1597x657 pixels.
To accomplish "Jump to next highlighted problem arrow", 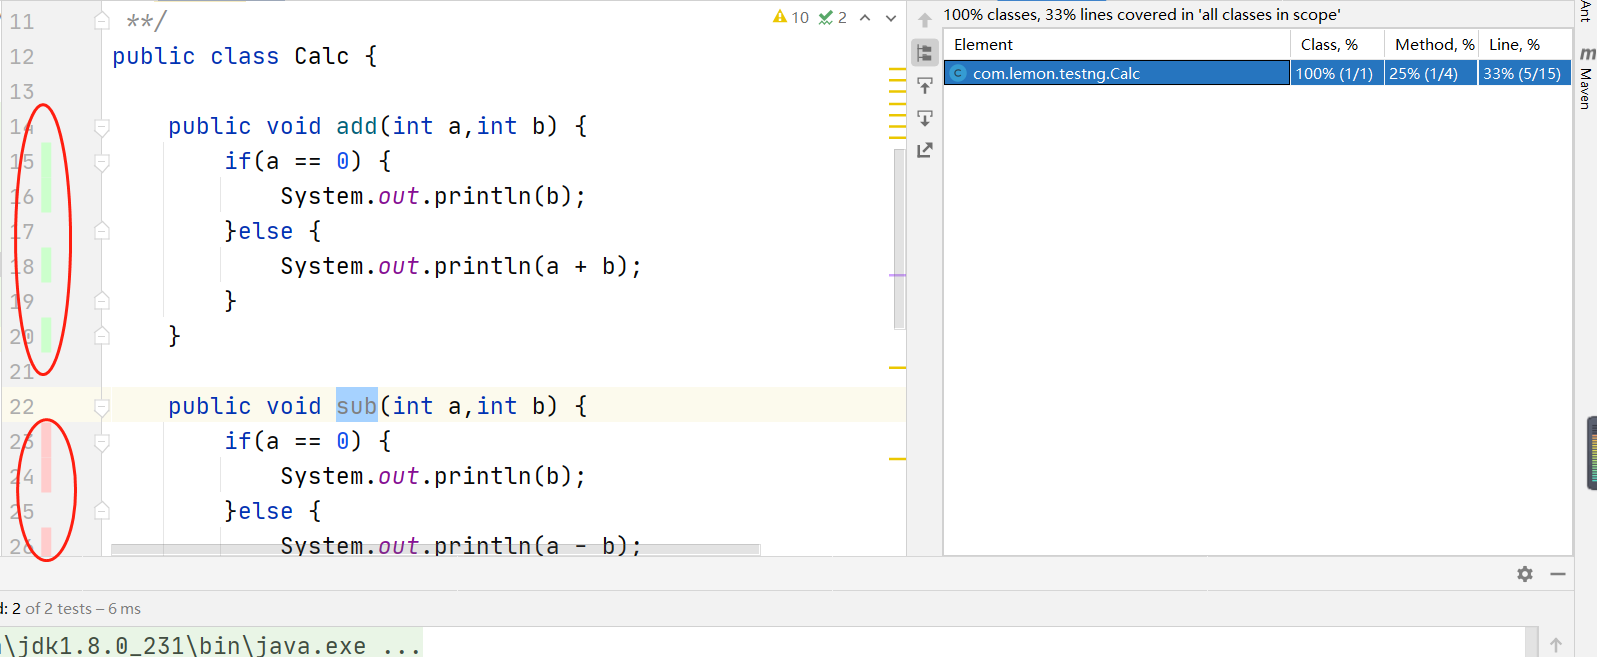I will click(891, 17).
